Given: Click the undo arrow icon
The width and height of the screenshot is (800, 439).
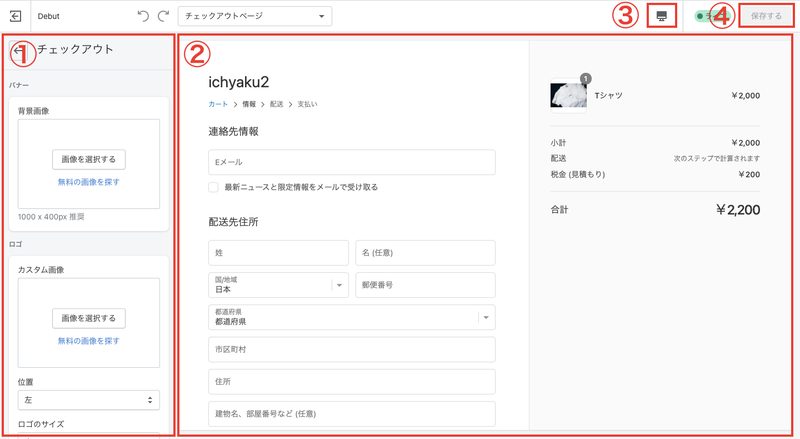Looking at the screenshot, I should pos(143,16).
